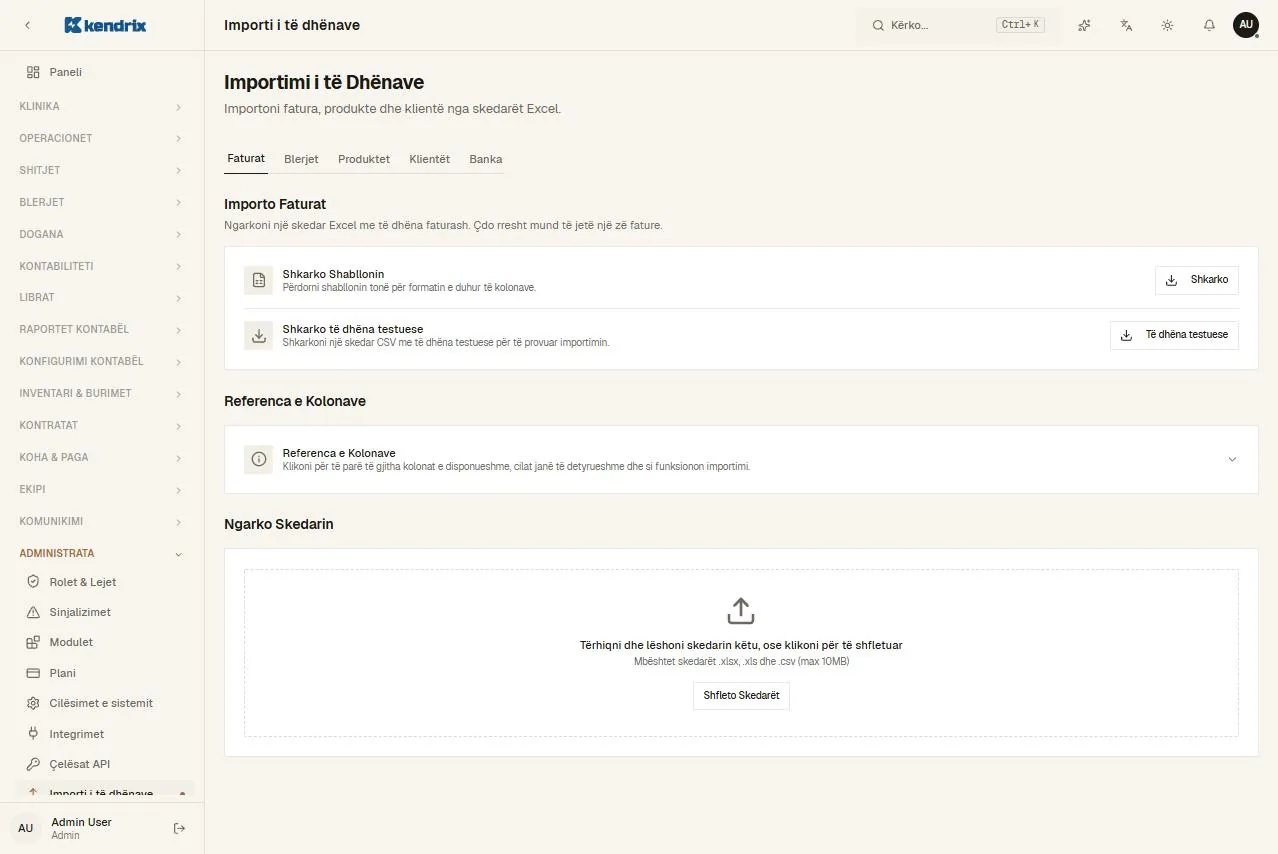Switch to the Klientët tab
1278x854 pixels.
[x=430, y=159]
